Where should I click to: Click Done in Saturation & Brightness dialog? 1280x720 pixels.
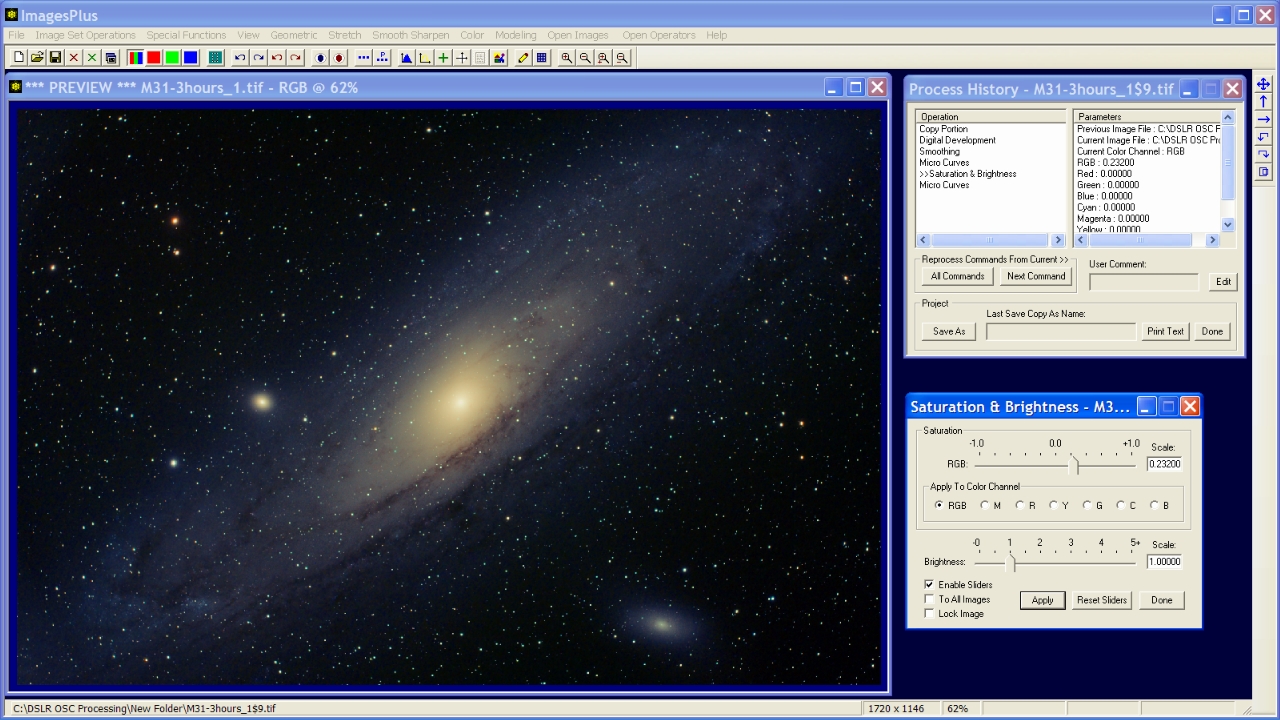(1161, 600)
